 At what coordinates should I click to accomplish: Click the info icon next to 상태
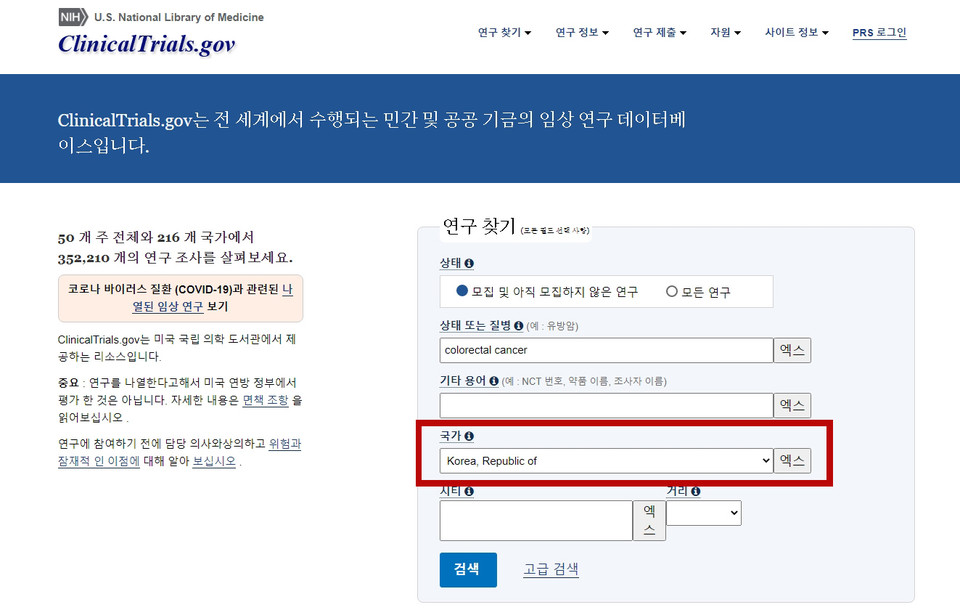click(x=469, y=263)
